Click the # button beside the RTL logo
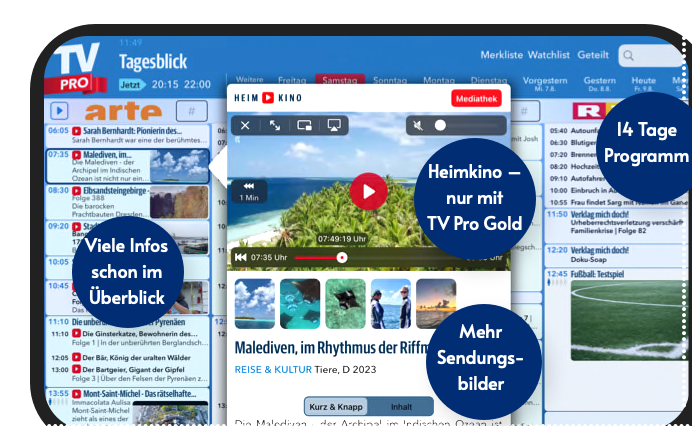 click(524, 111)
